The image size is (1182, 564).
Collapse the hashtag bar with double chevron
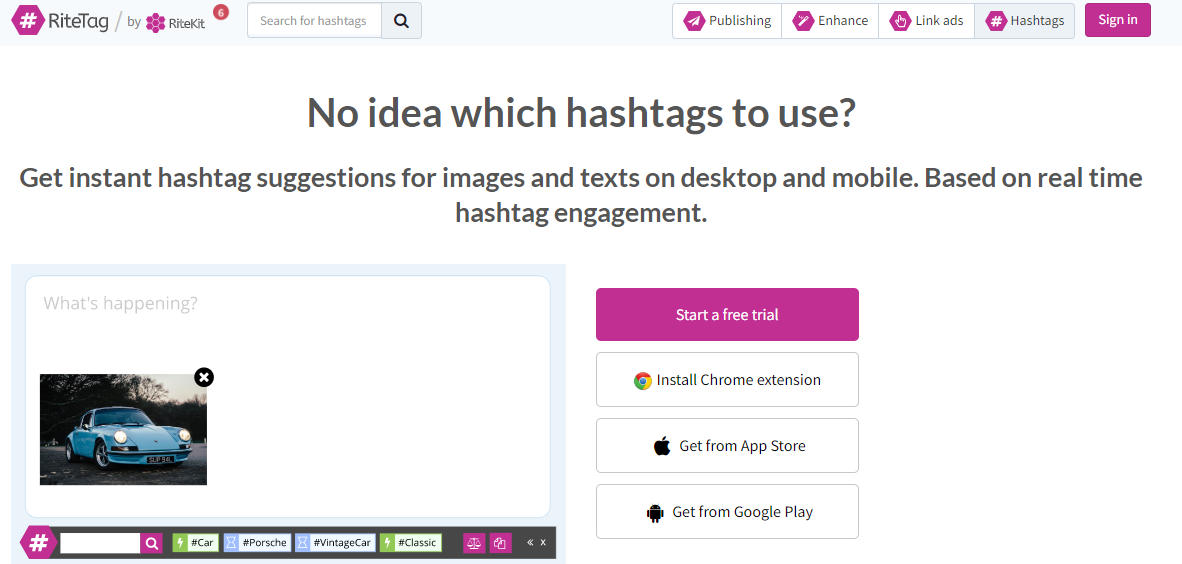pyautogui.click(x=530, y=542)
